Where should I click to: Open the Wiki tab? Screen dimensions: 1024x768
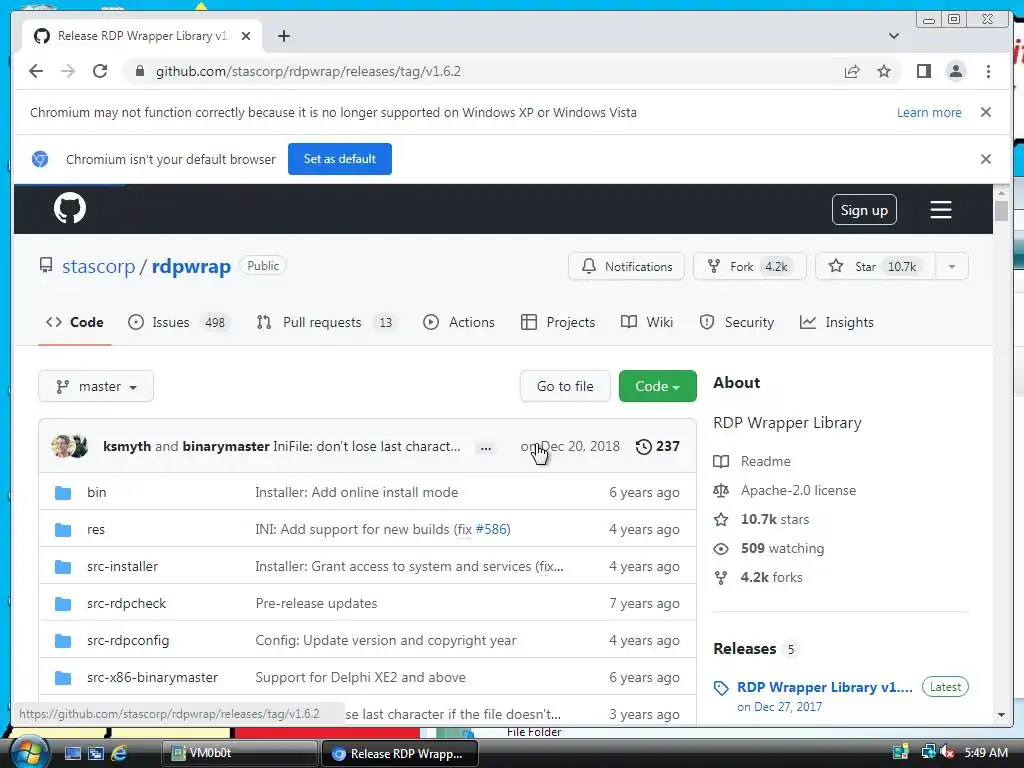coord(647,322)
